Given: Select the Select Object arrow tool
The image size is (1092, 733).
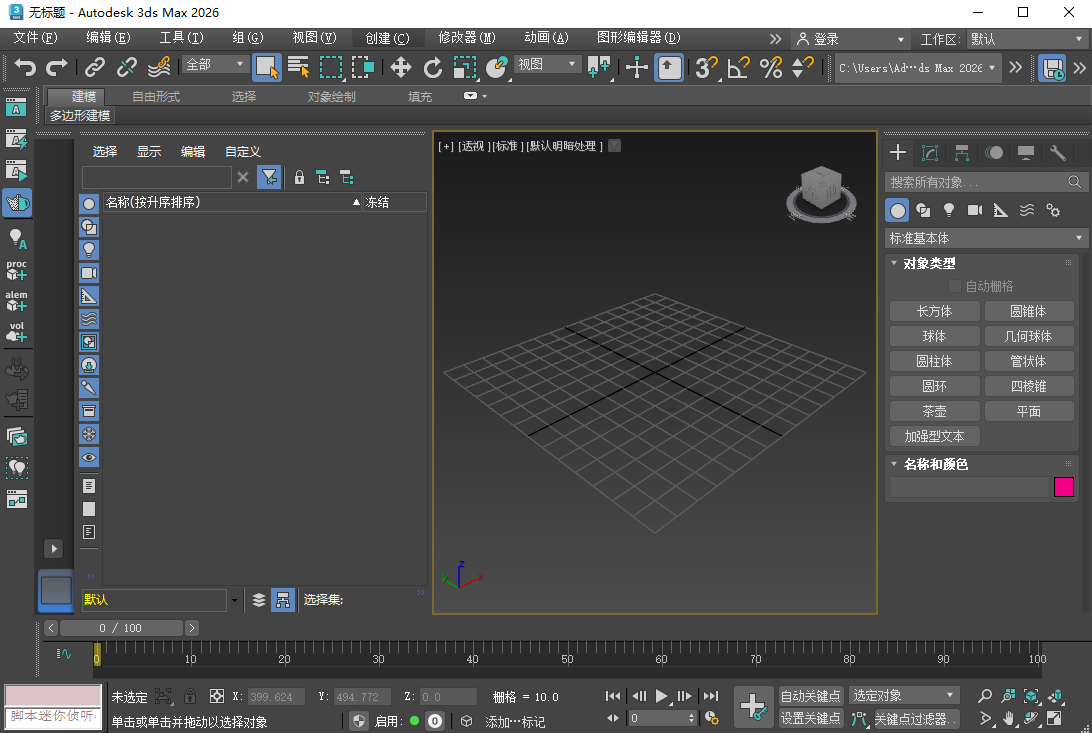Looking at the screenshot, I should [x=267, y=66].
